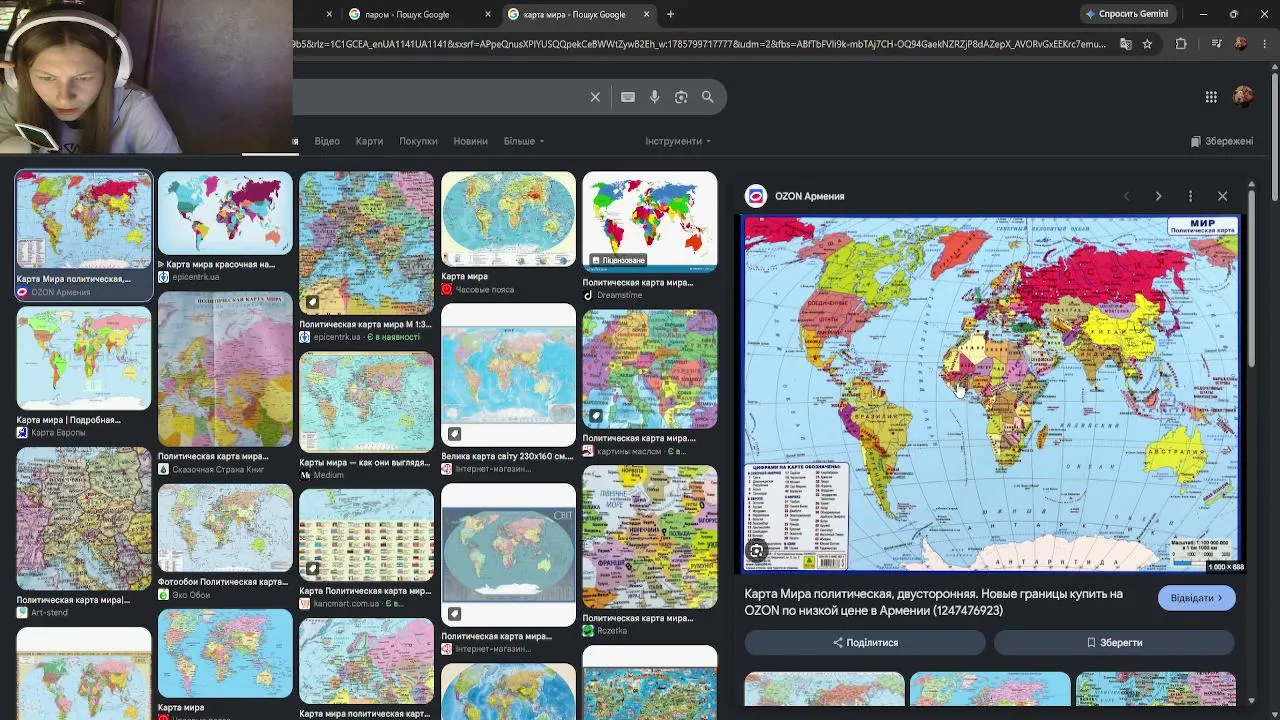Open the 'Политическая карта мира М 1:3' thumbnail
1280x720 pixels.
pyautogui.click(x=367, y=243)
